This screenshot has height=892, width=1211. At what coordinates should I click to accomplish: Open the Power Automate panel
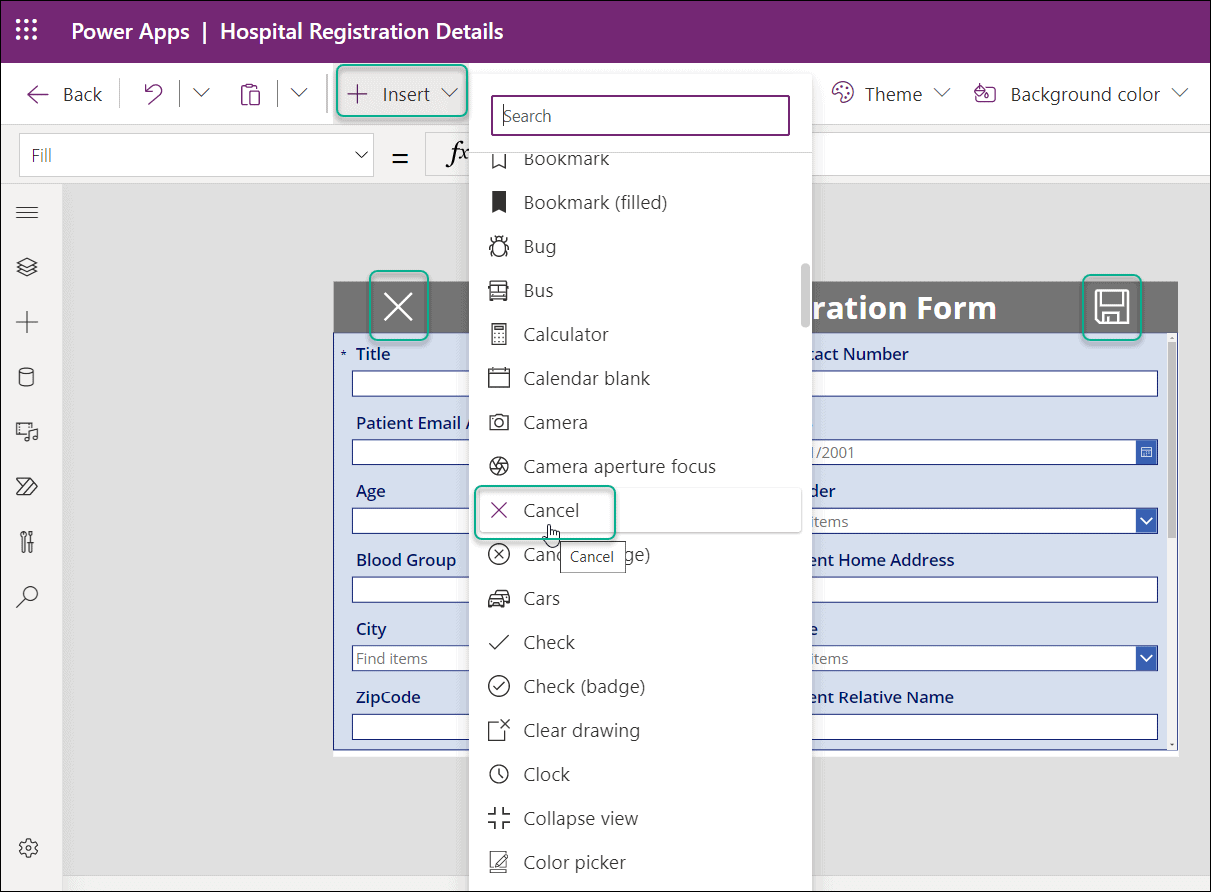coord(27,486)
